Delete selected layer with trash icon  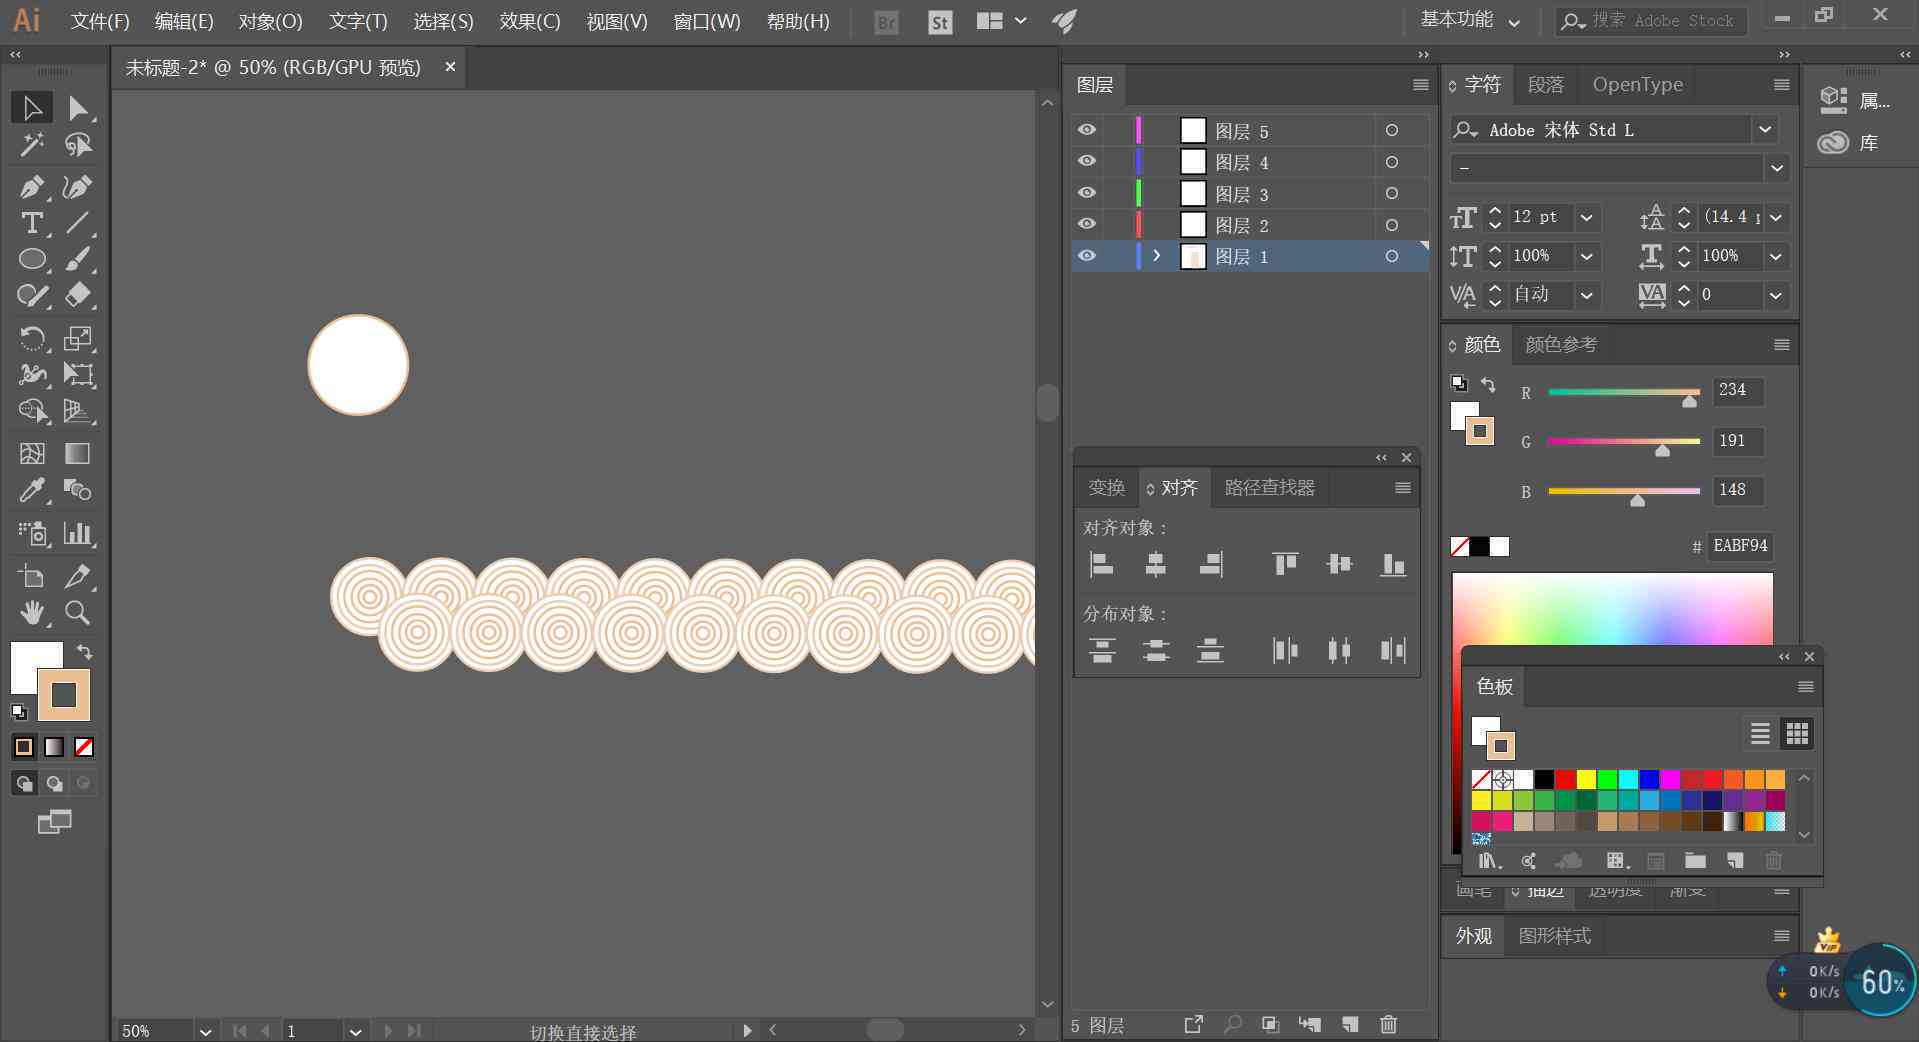pos(1388,1024)
